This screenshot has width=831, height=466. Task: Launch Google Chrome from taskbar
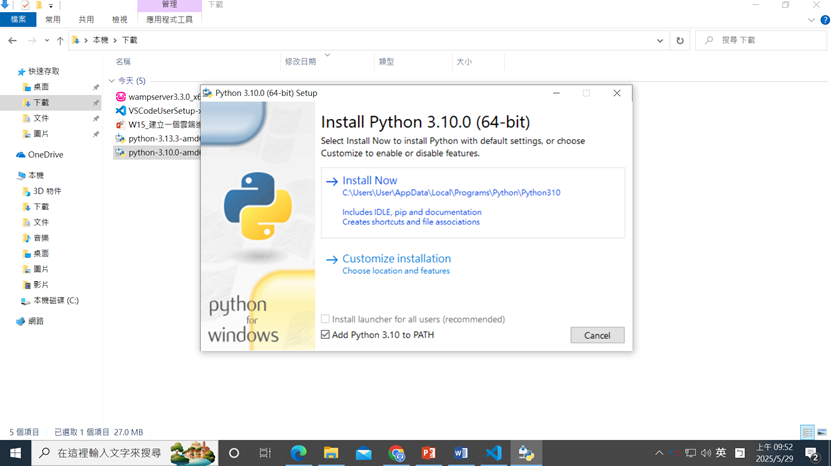396,453
